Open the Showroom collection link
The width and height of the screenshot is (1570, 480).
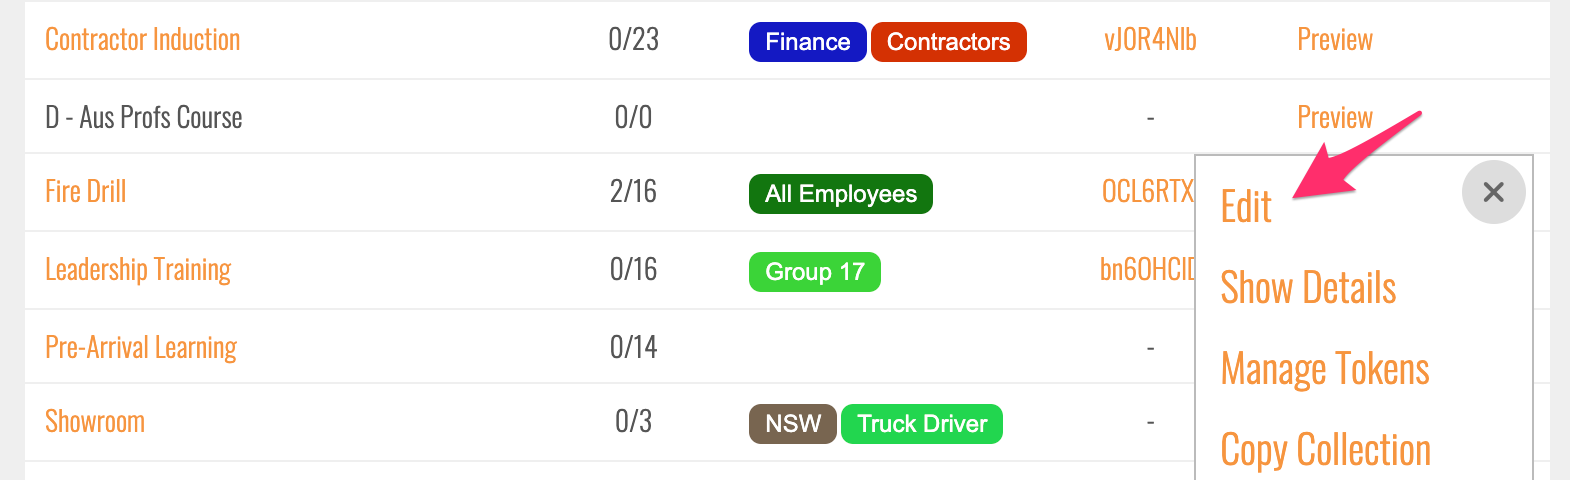(x=95, y=422)
